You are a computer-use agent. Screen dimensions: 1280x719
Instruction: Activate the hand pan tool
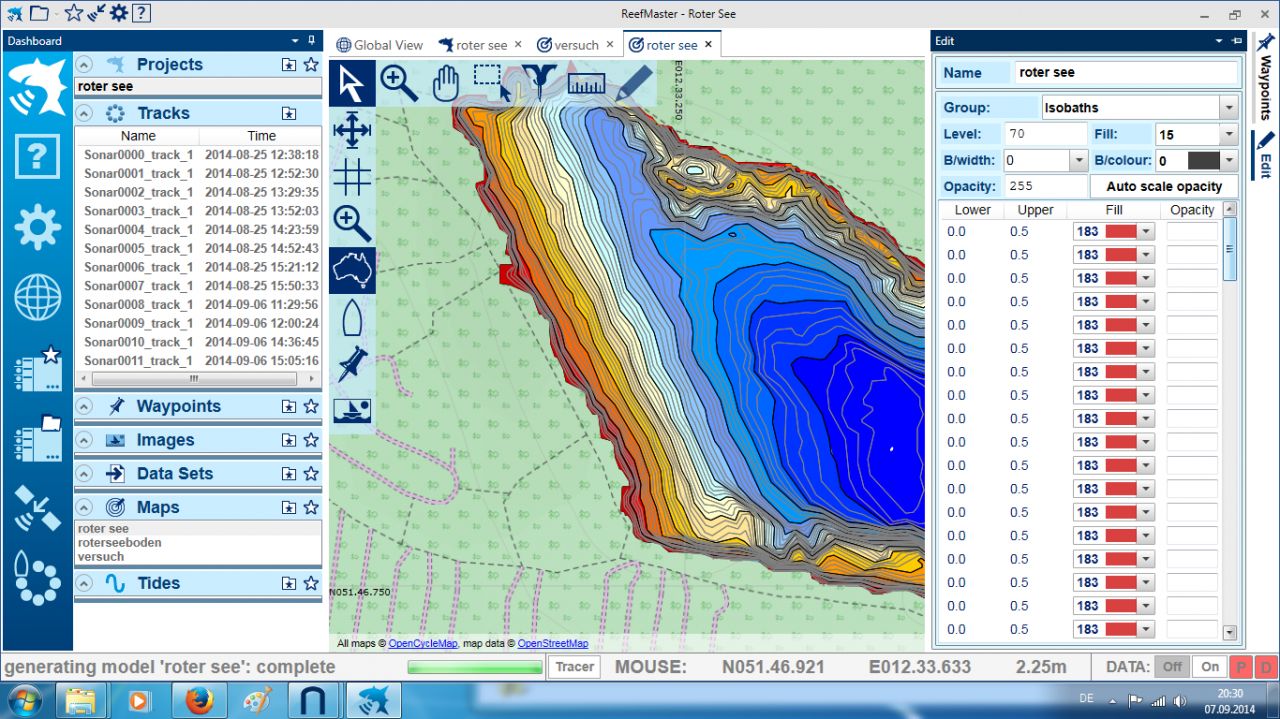[x=444, y=83]
